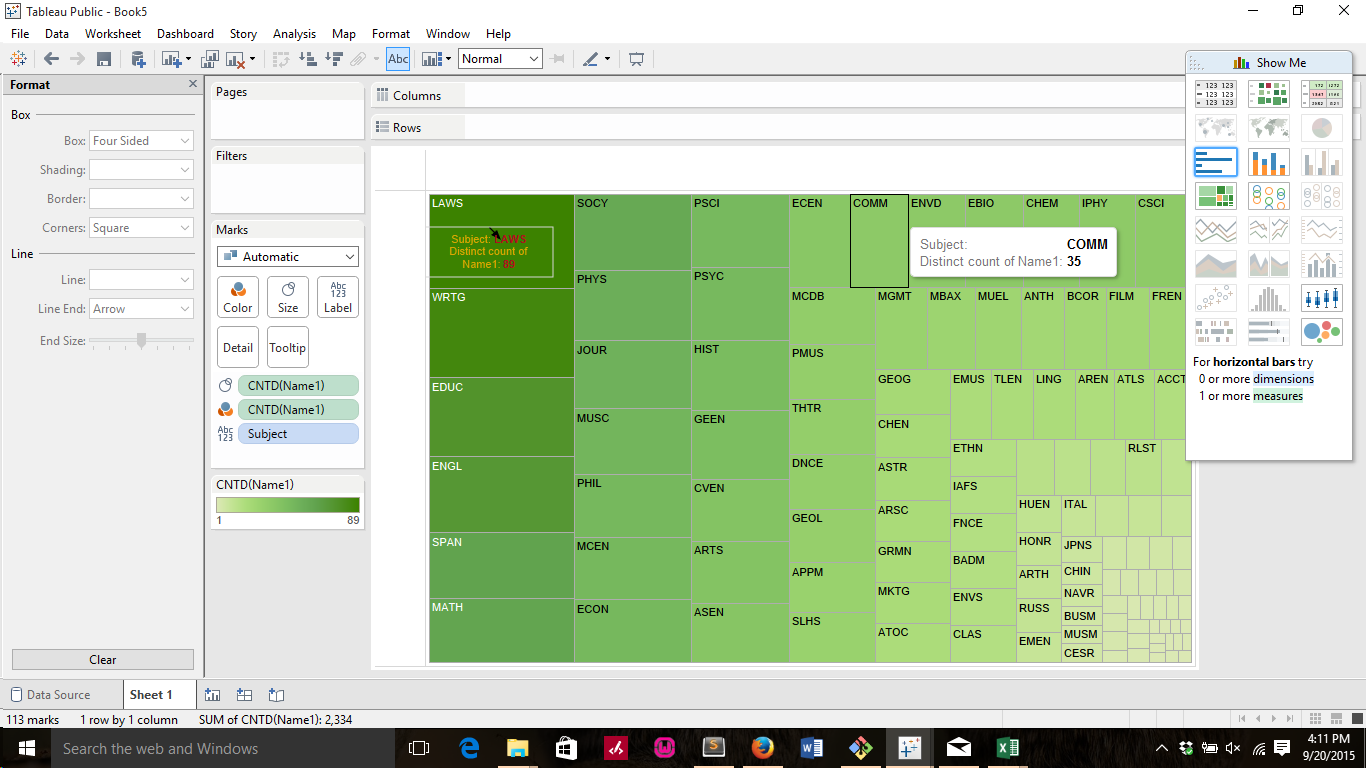Screen dimensions: 1366x768
Task: Select circle views chart in Show Me
Action: click(1269, 196)
